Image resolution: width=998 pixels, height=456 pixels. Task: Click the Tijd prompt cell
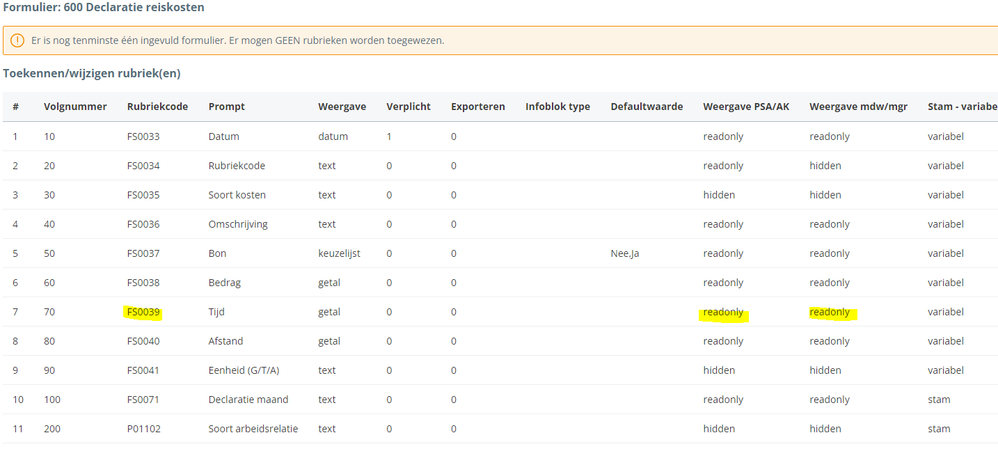[x=216, y=312]
